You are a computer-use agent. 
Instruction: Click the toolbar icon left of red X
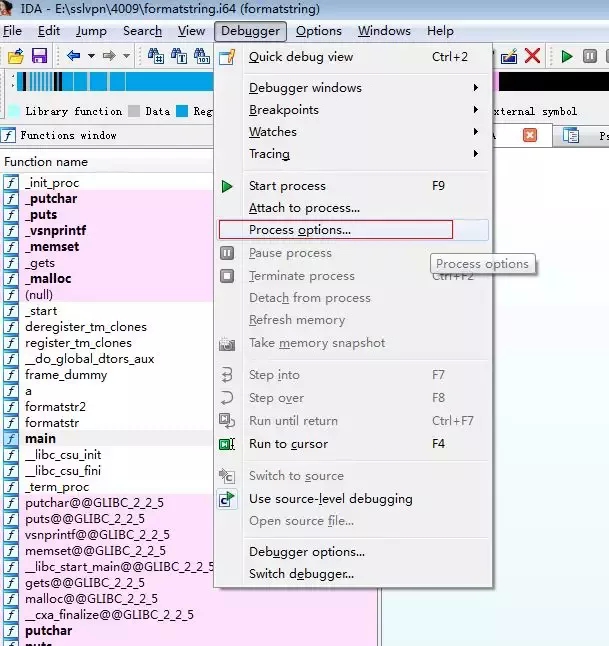509,56
